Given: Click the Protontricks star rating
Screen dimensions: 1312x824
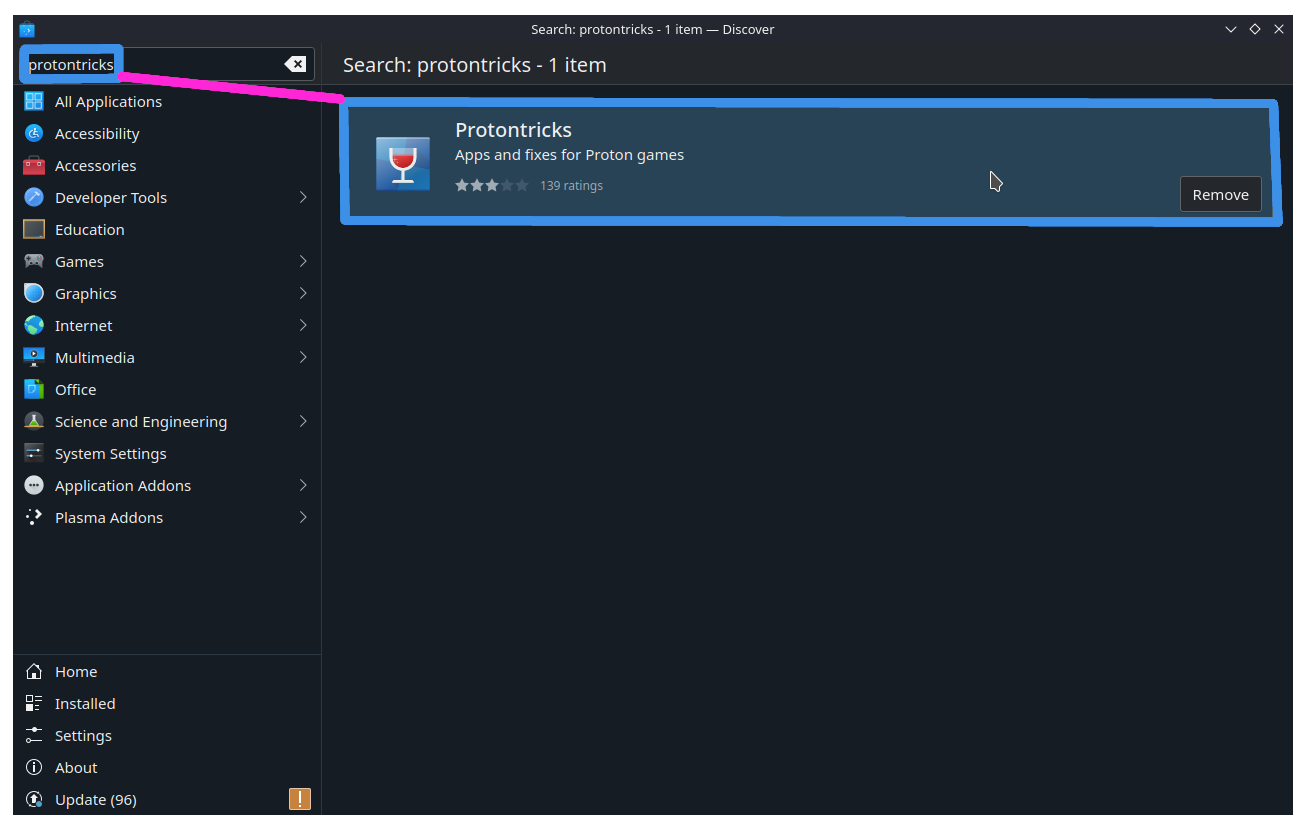Looking at the screenshot, I should pos(491,185).
